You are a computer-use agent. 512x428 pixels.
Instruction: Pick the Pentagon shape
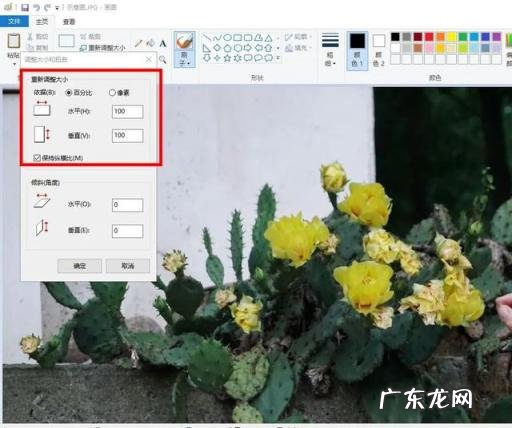227,48
